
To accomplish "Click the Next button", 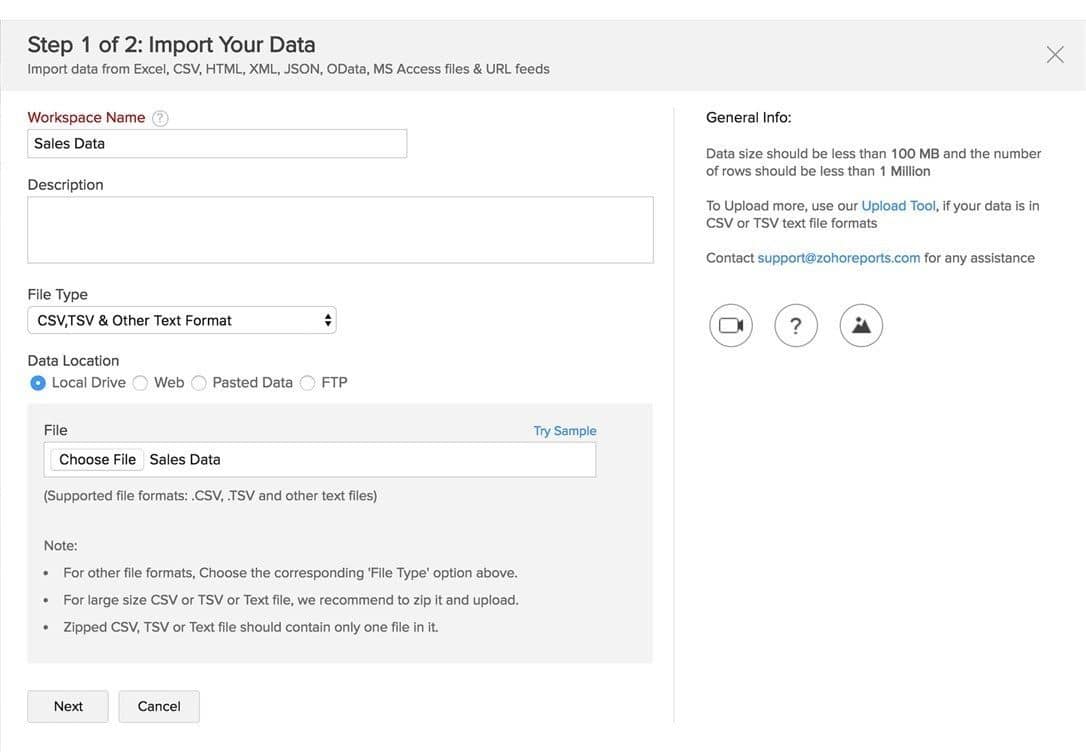I will pyautogui.click(x=68, y=706).
